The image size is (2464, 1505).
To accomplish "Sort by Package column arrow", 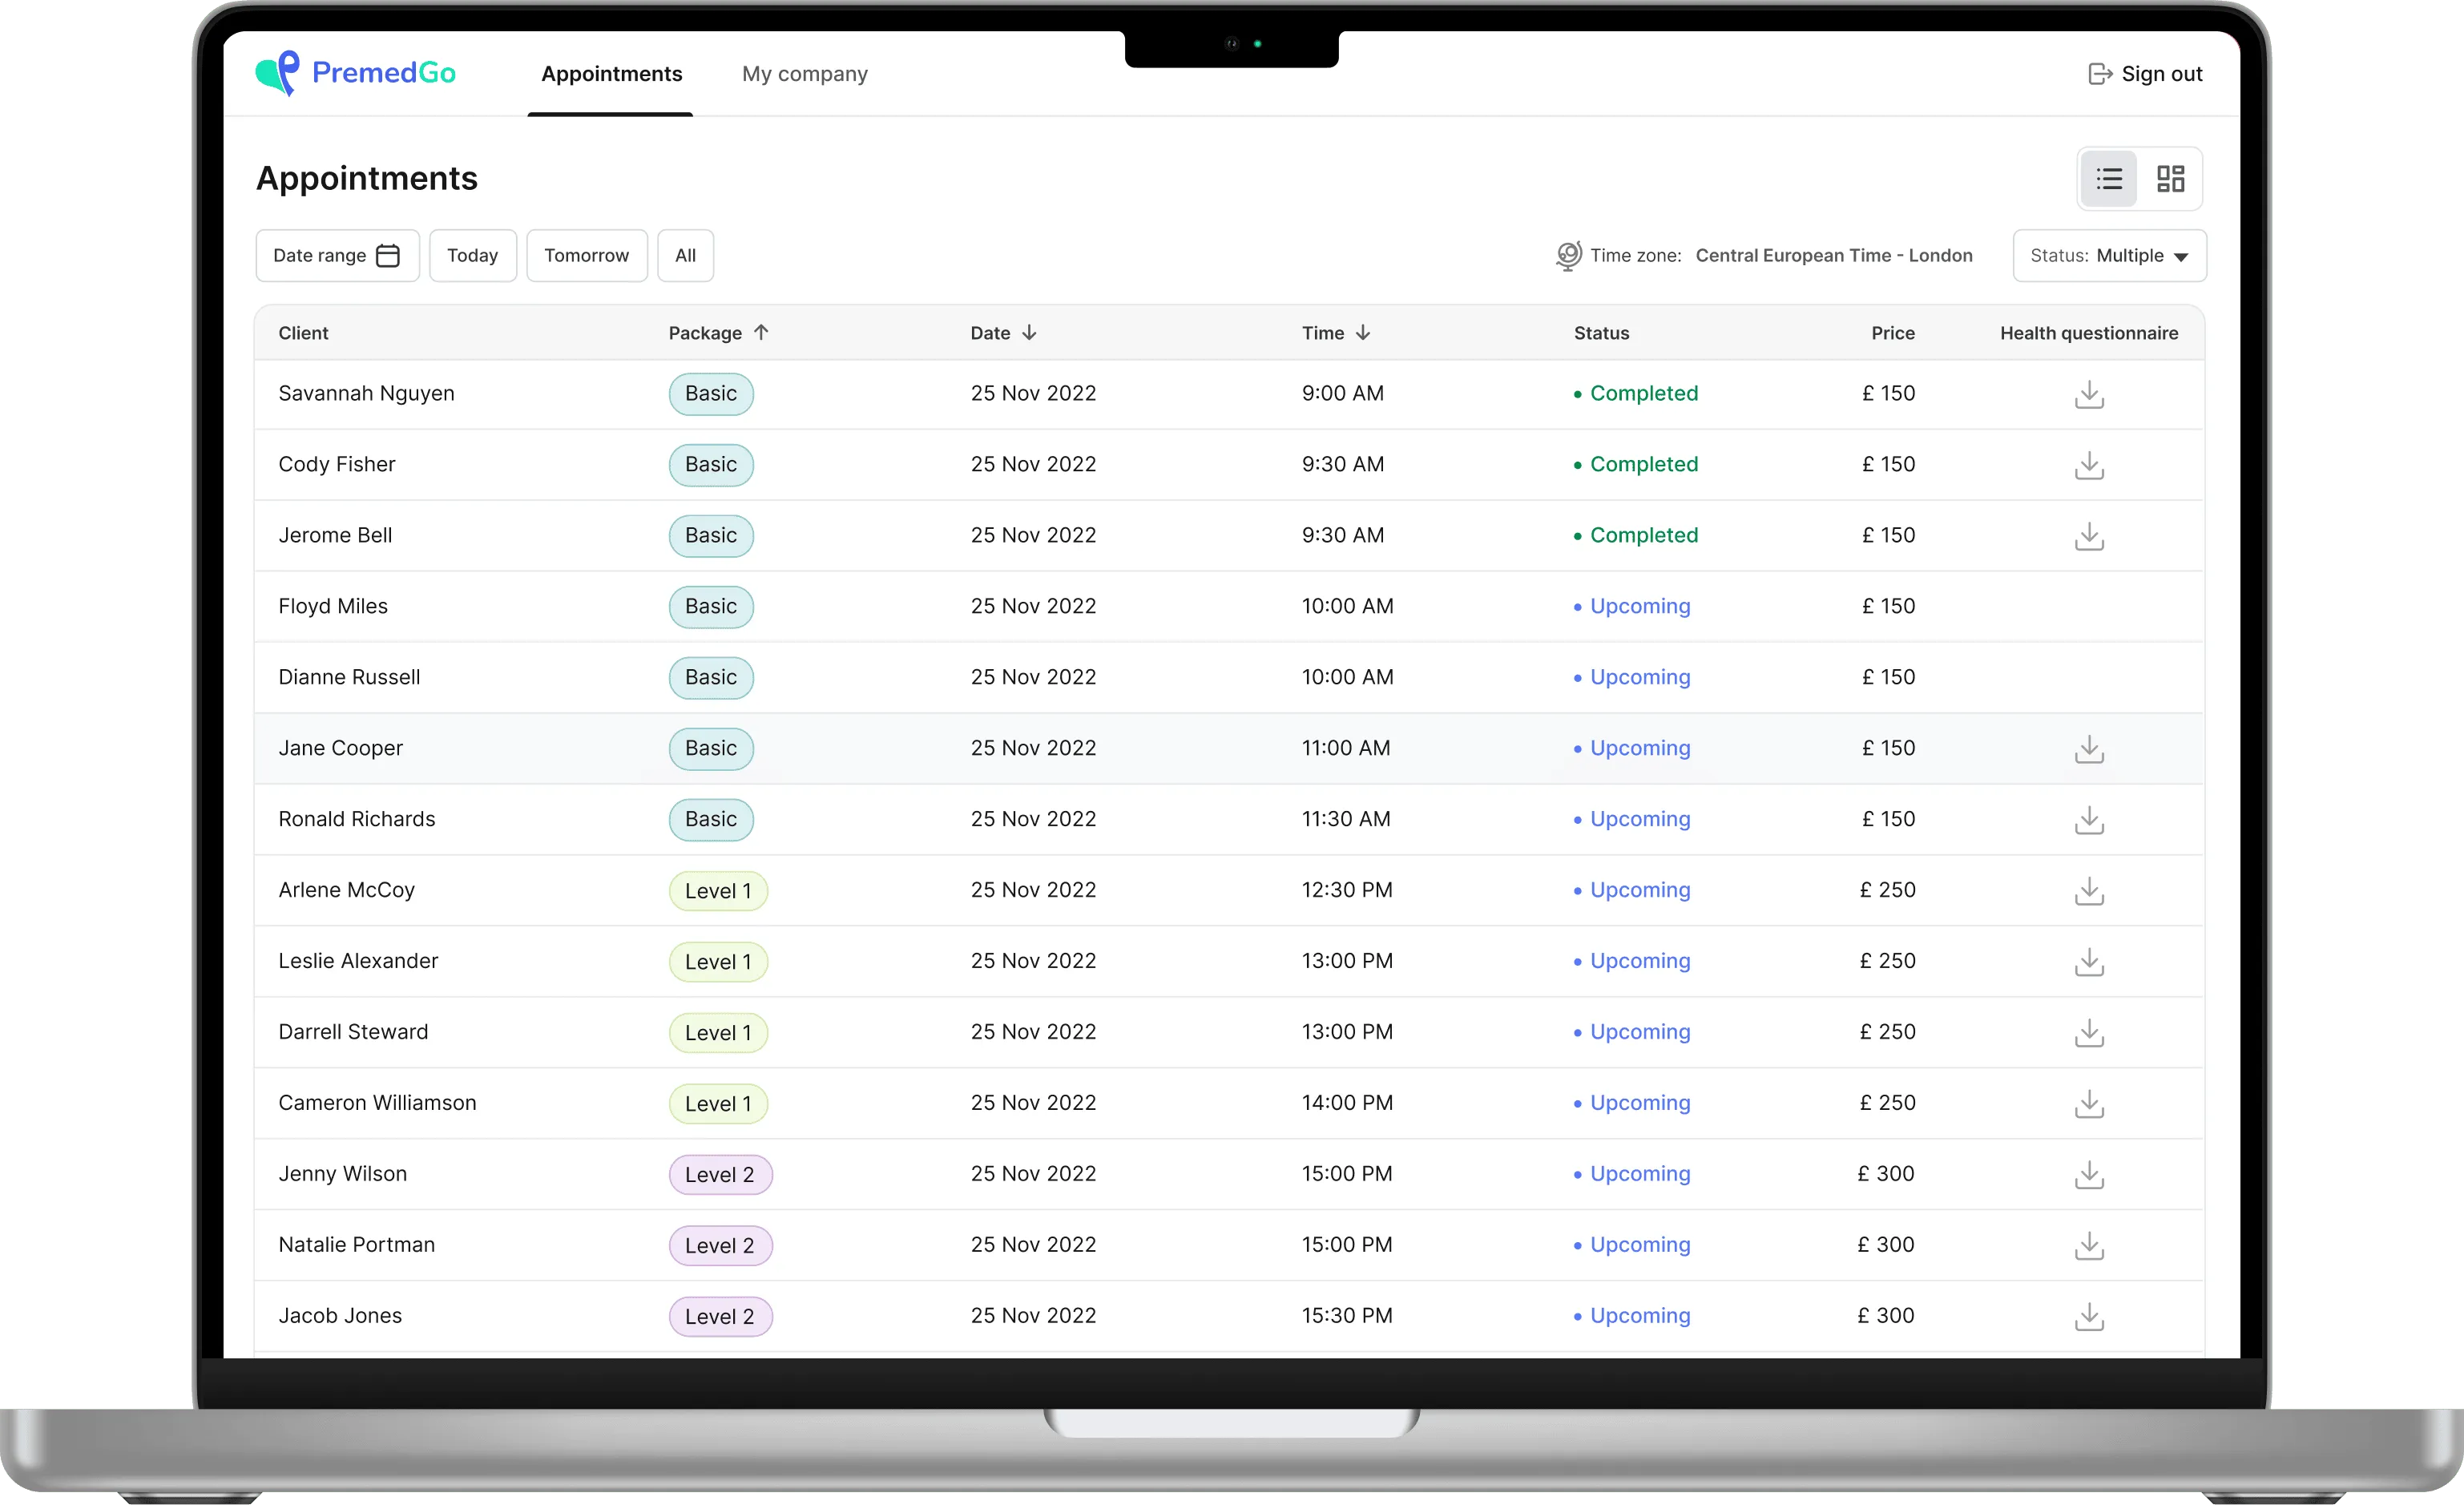I will [761, 332].
